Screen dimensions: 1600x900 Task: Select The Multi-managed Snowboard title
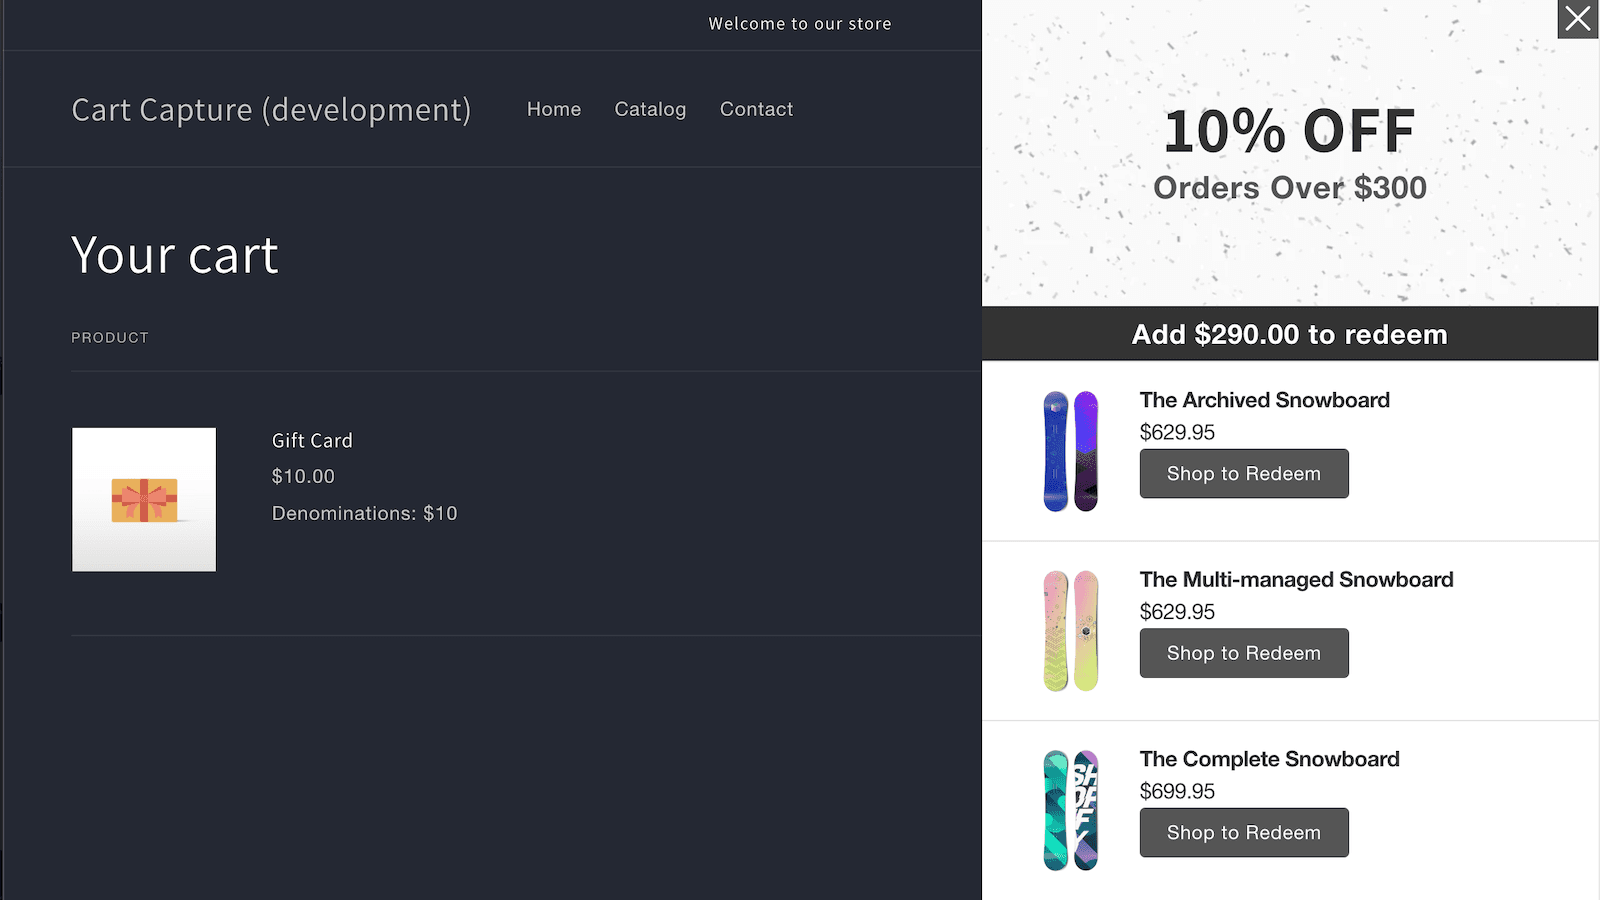(1296, 580)
